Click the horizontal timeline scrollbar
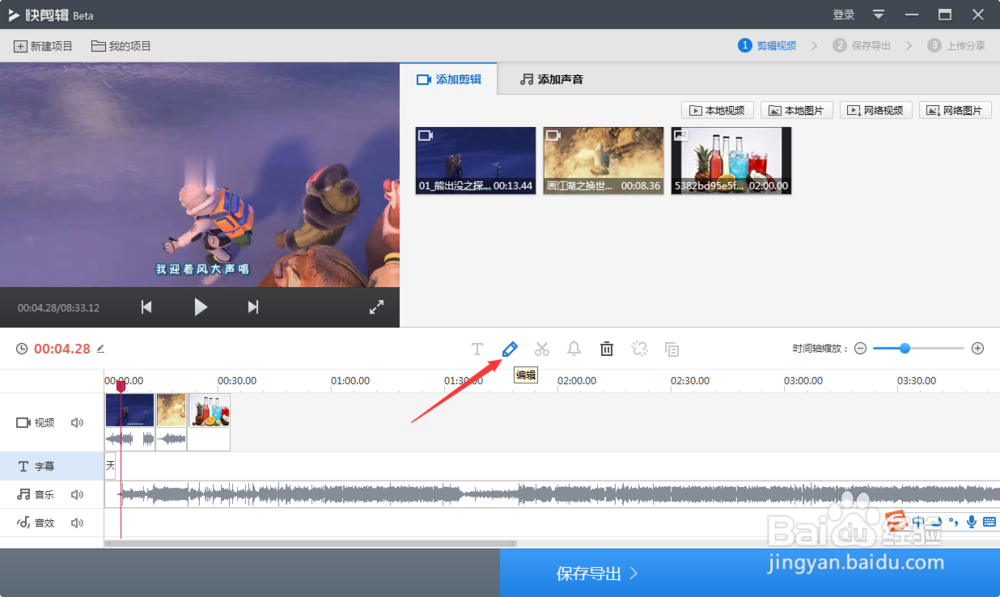The image size is (1000, 597). pyautogui.click(x=311, y=544)
